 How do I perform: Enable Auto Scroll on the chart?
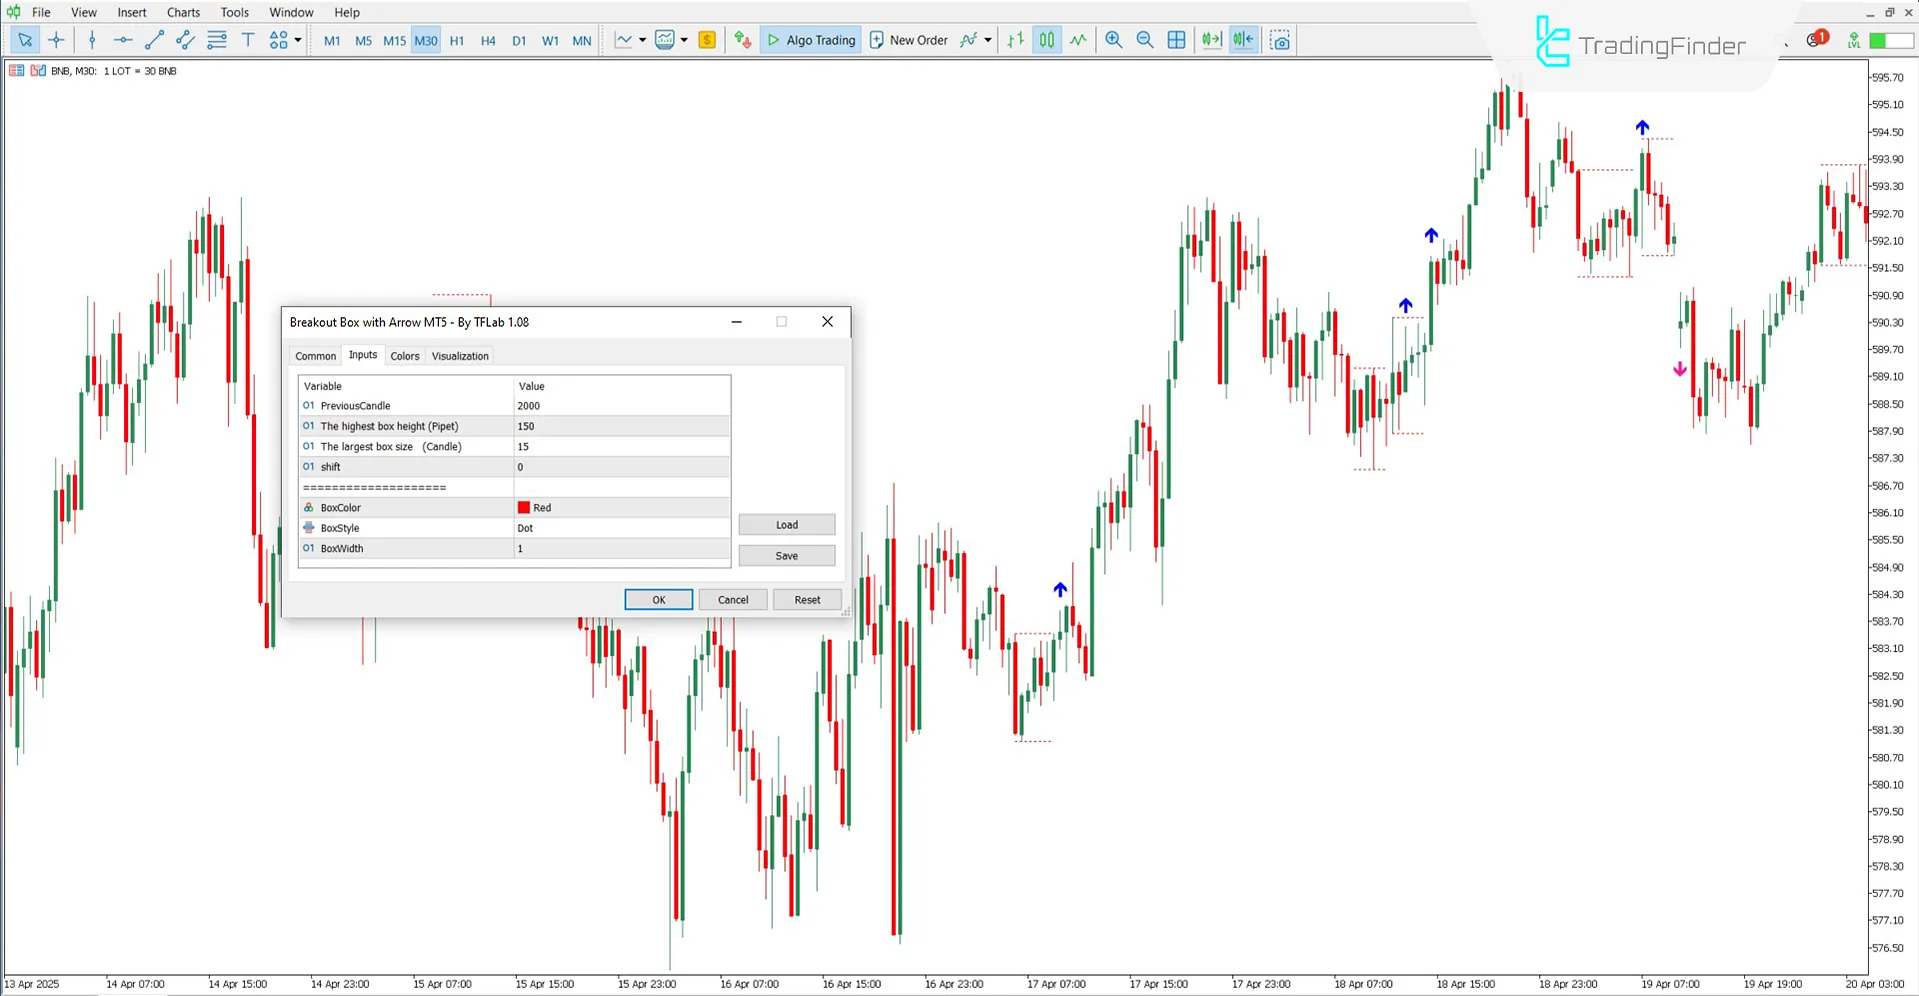click(1211, 40)
